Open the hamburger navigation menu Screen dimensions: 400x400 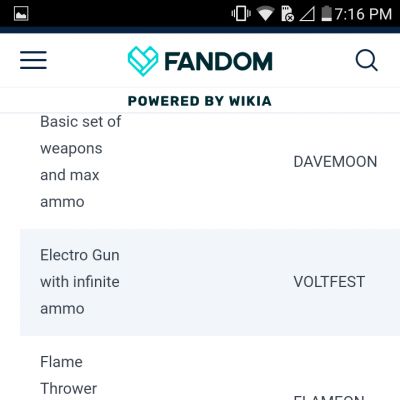coord(33,60)
